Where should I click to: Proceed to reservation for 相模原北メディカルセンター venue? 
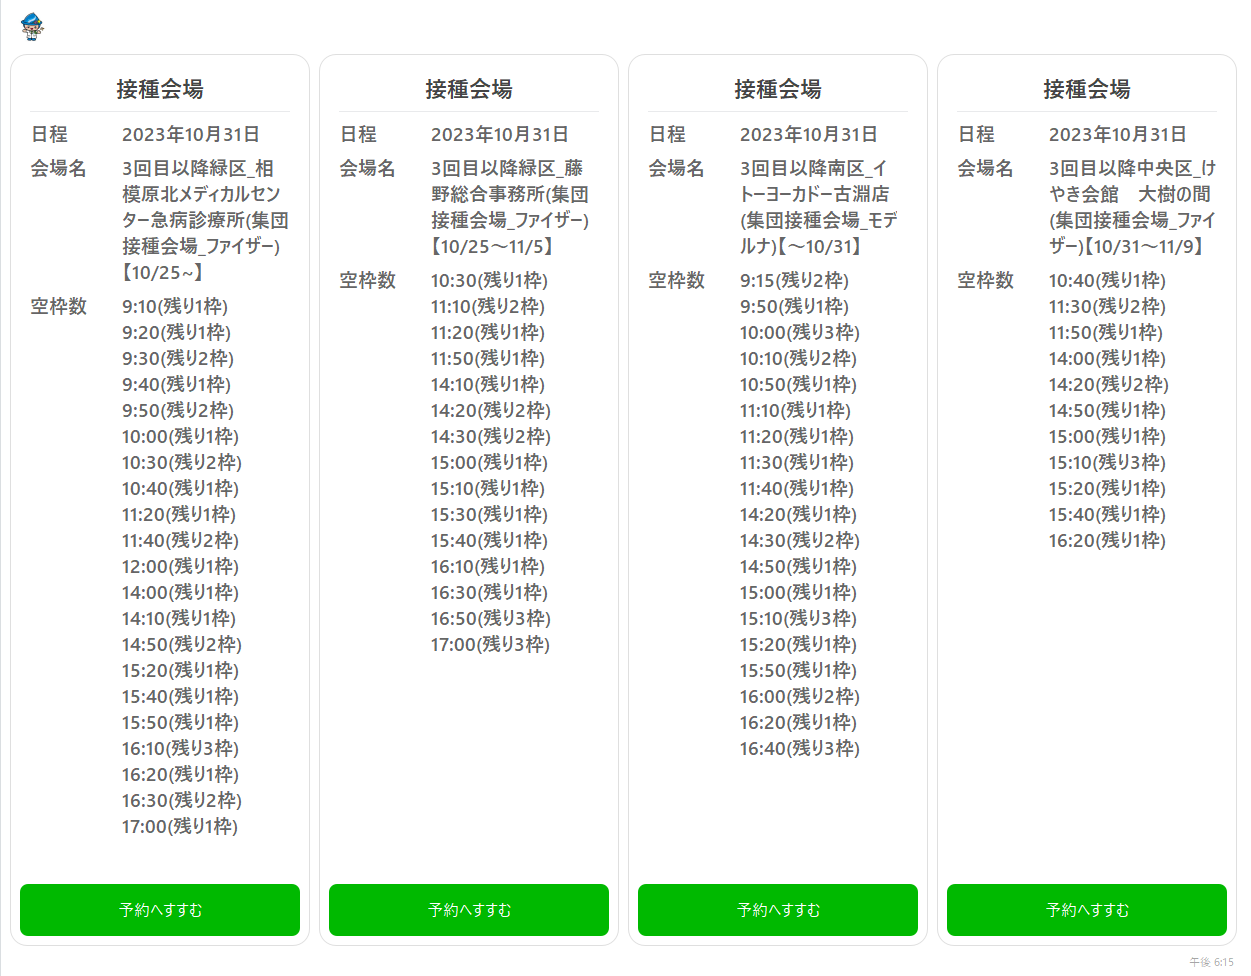(160, 910)
